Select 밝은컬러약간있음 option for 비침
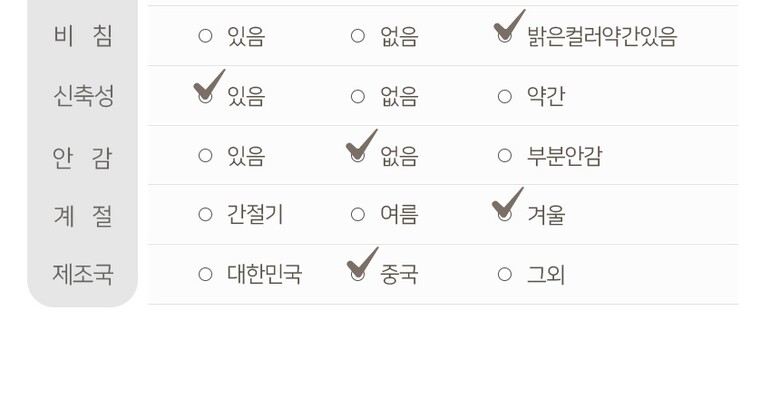 coord(505,36)
